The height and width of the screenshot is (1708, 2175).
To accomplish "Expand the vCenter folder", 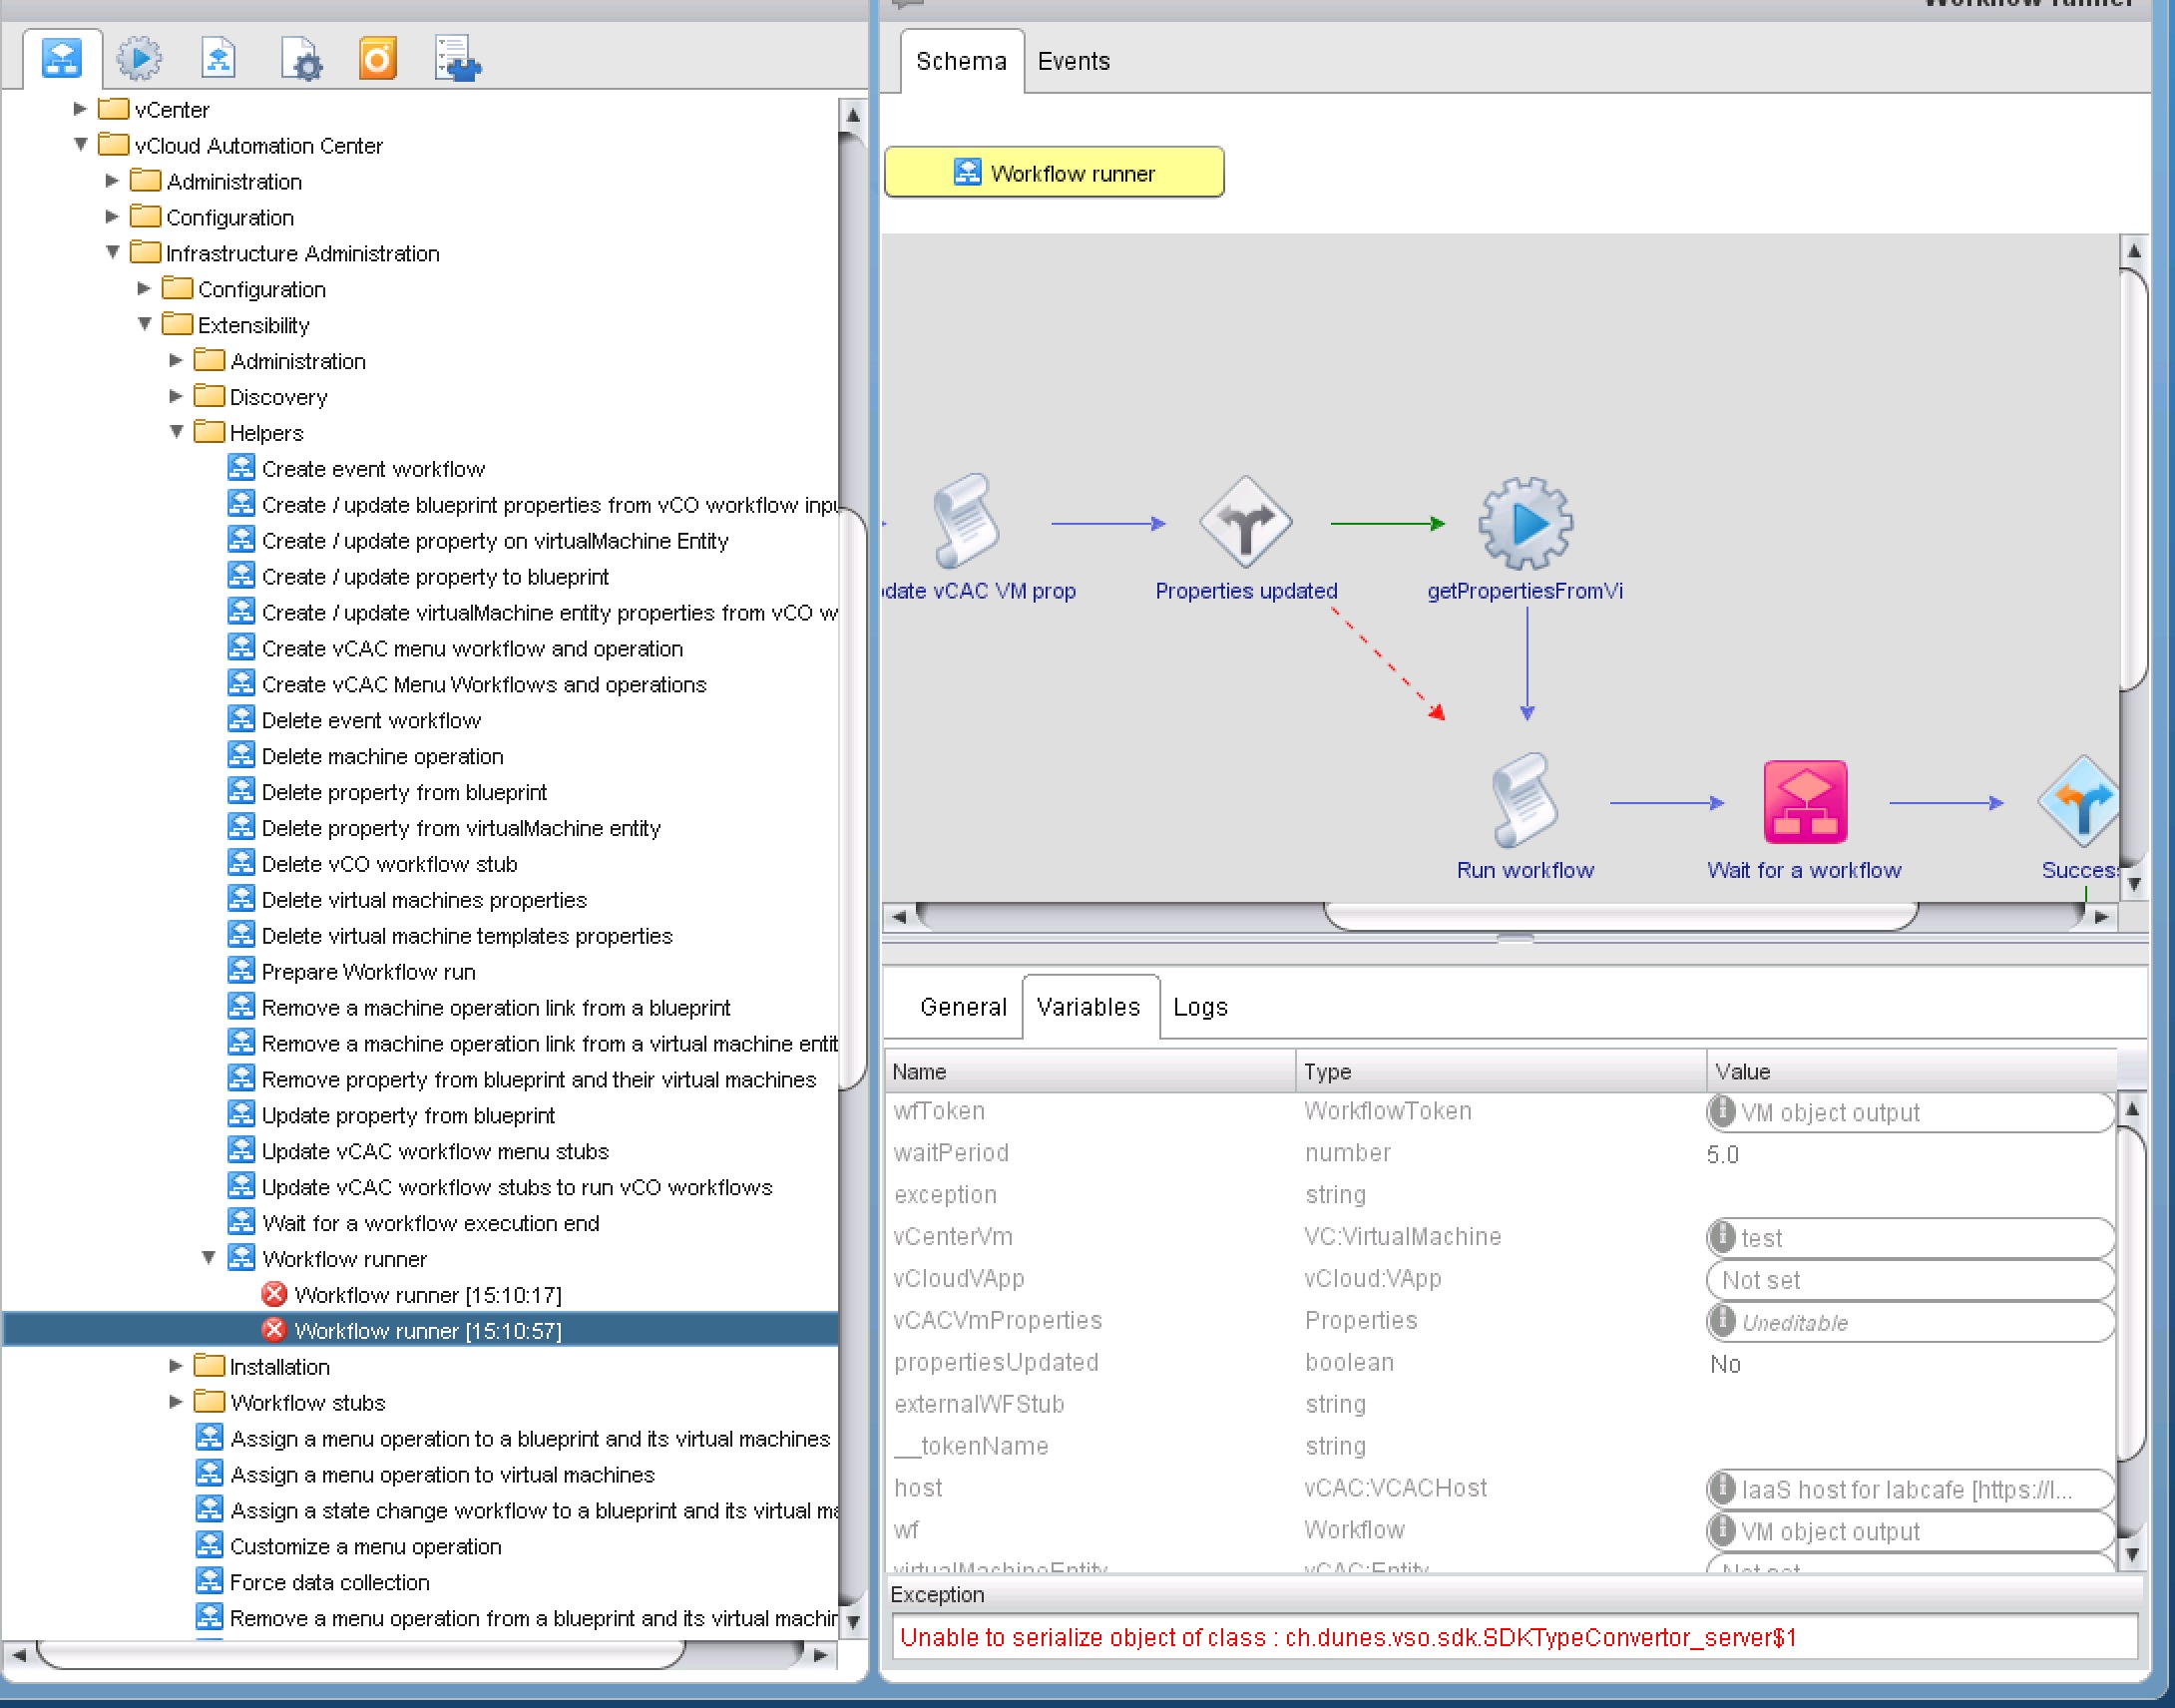I will (81, 109).
